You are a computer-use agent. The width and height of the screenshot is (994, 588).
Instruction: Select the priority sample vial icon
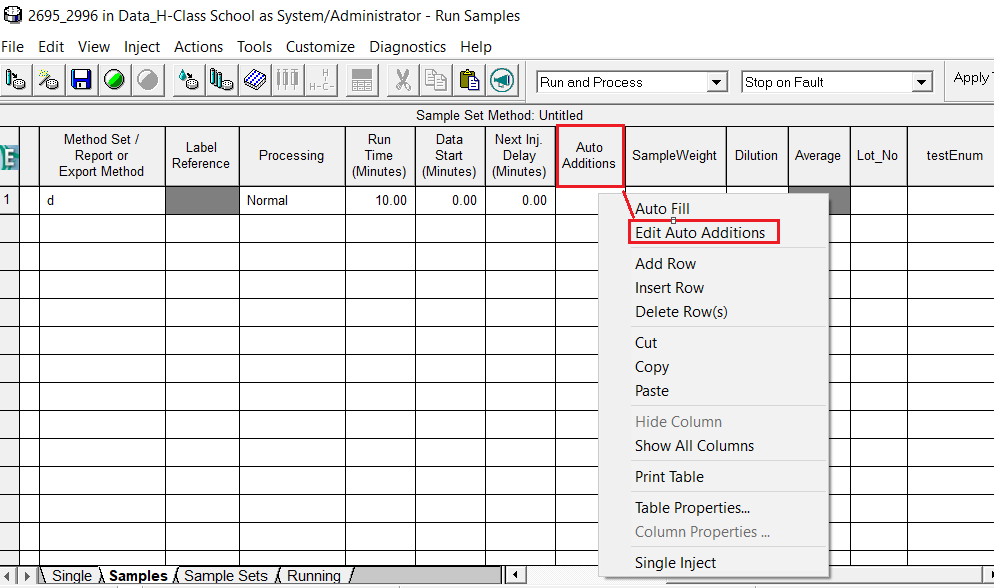(187, 80)
